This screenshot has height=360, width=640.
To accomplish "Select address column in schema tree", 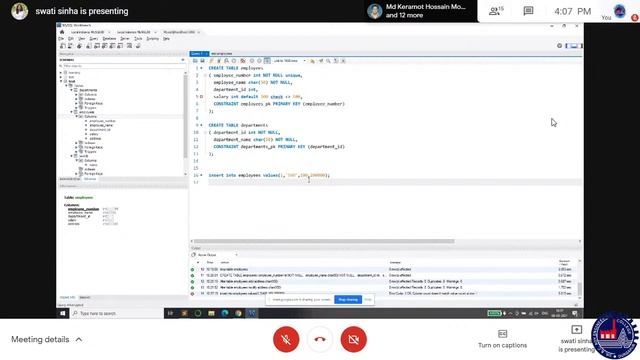I will (95, 139).
